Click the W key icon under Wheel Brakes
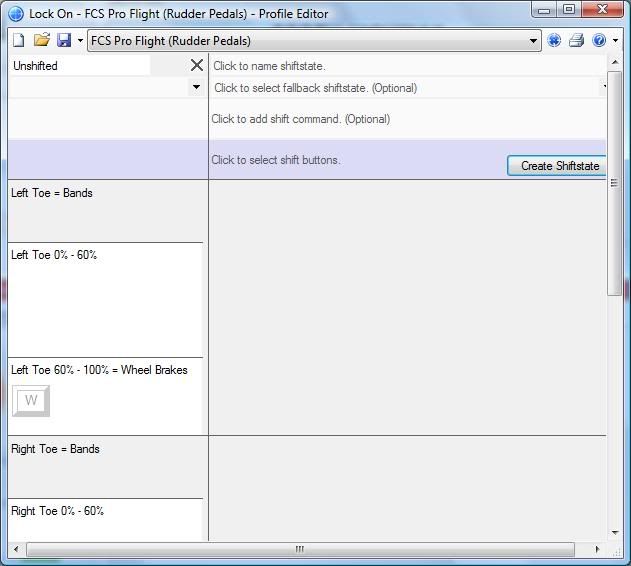The height and width of the screenshot is (566, 631). 31,401
